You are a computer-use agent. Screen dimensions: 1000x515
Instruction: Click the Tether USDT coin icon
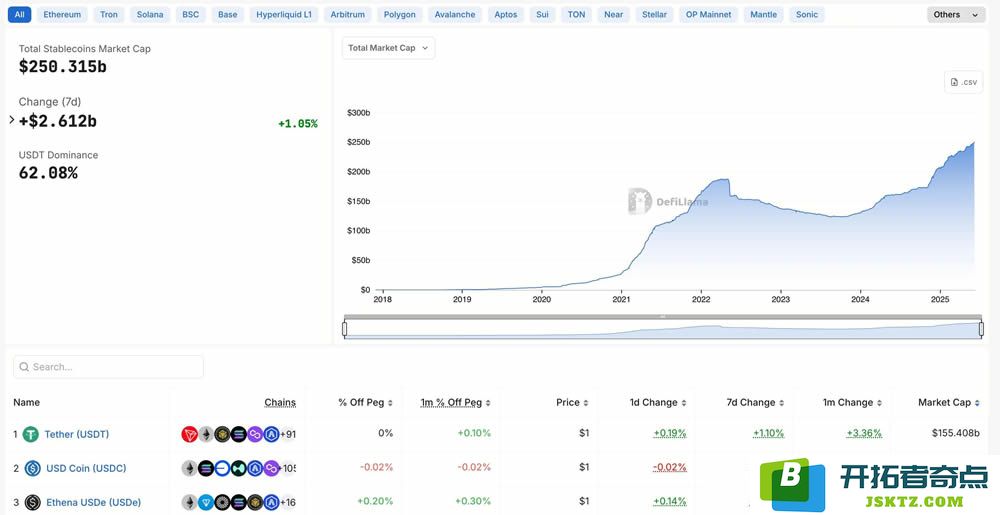click(x=31, y=435)
